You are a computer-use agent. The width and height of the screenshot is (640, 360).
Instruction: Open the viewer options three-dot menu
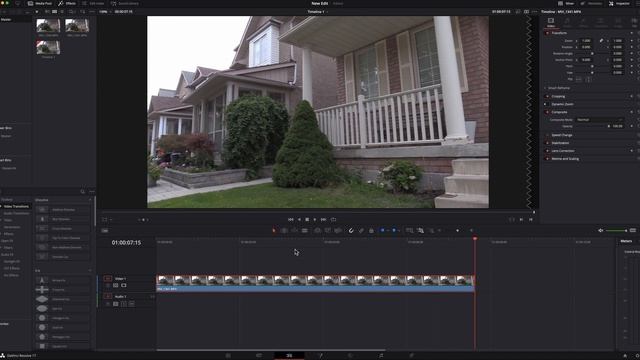534,12
